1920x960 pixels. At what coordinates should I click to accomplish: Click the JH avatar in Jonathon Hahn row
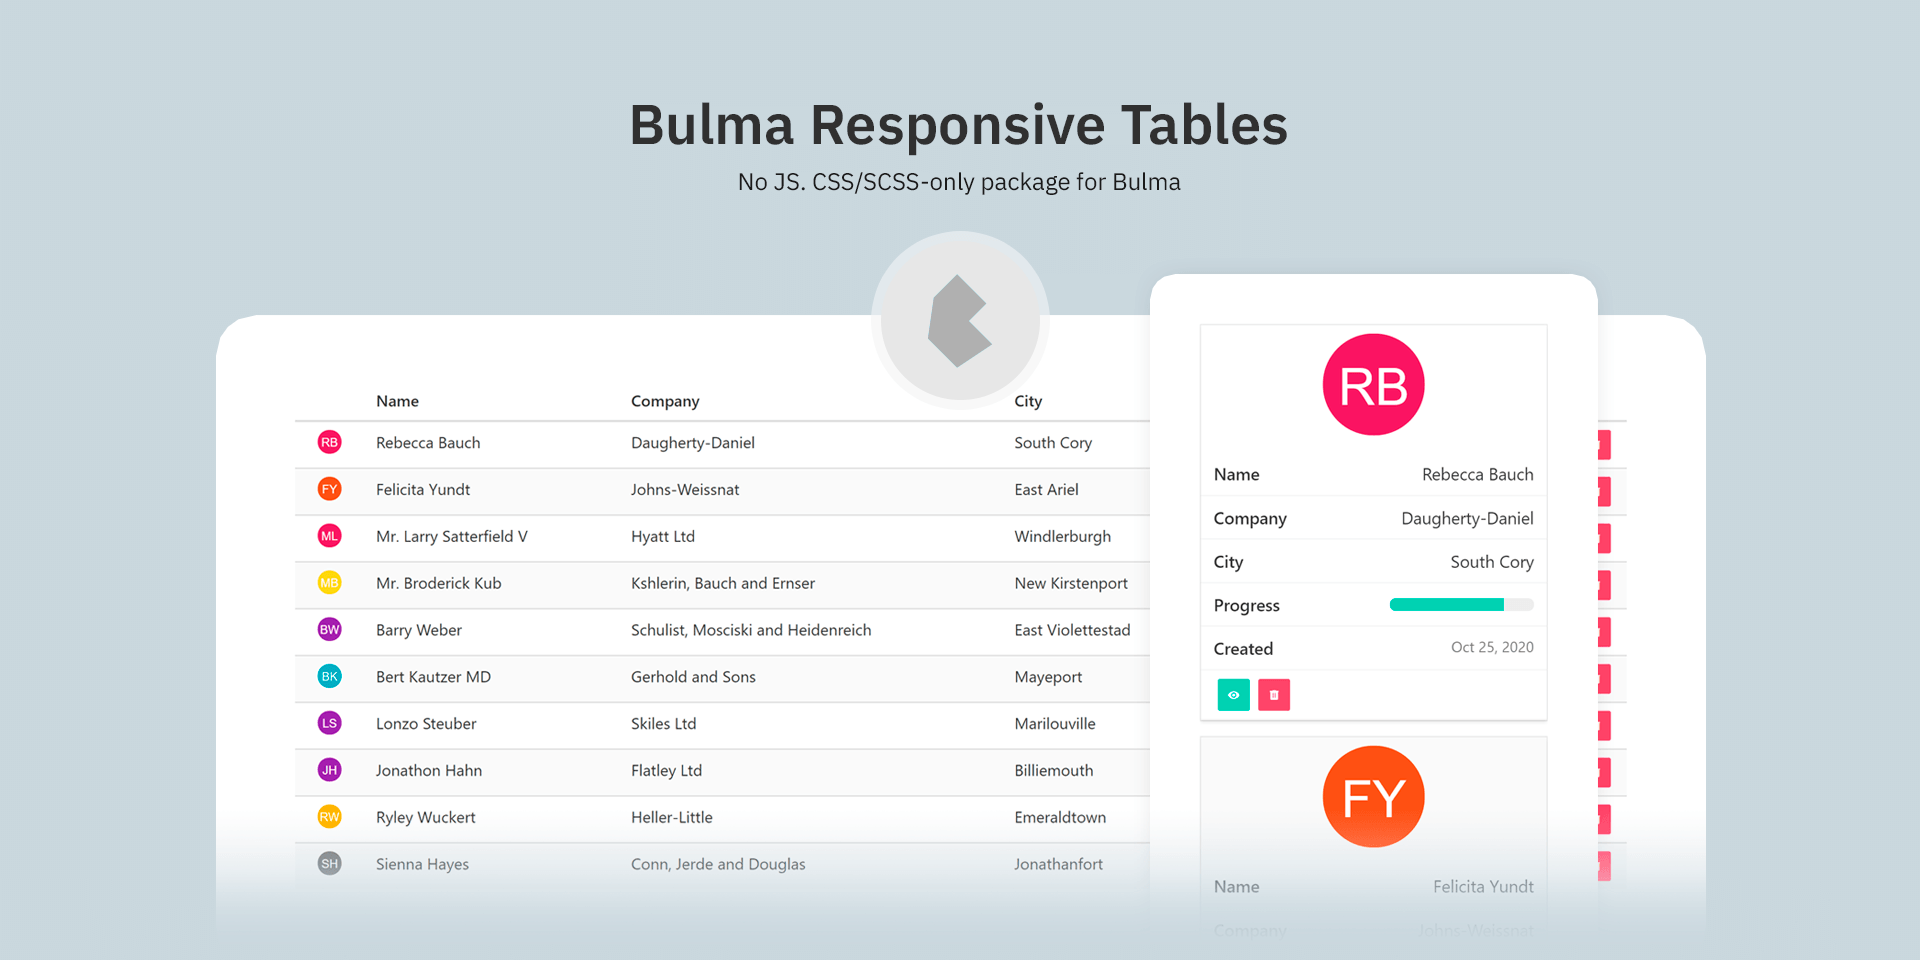[329, 770]
